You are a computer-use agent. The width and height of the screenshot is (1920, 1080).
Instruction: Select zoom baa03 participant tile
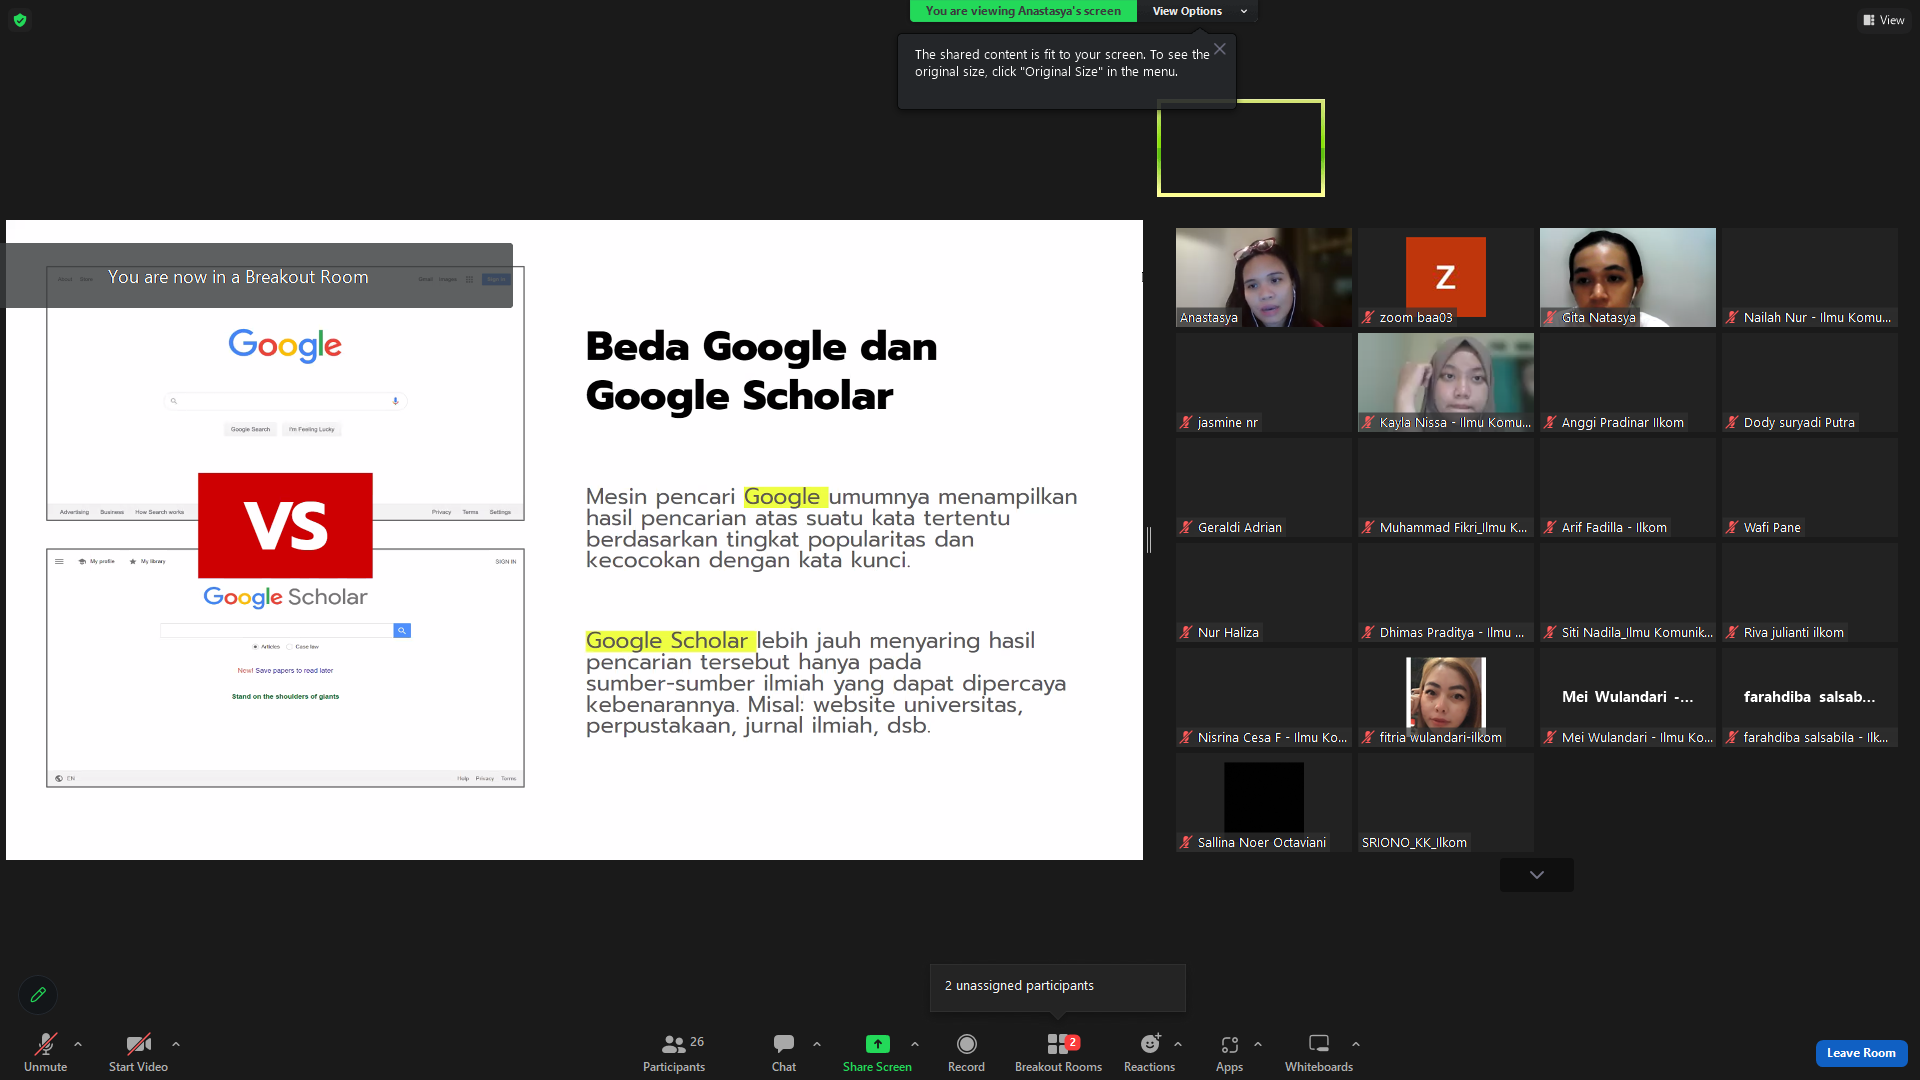1446,277
